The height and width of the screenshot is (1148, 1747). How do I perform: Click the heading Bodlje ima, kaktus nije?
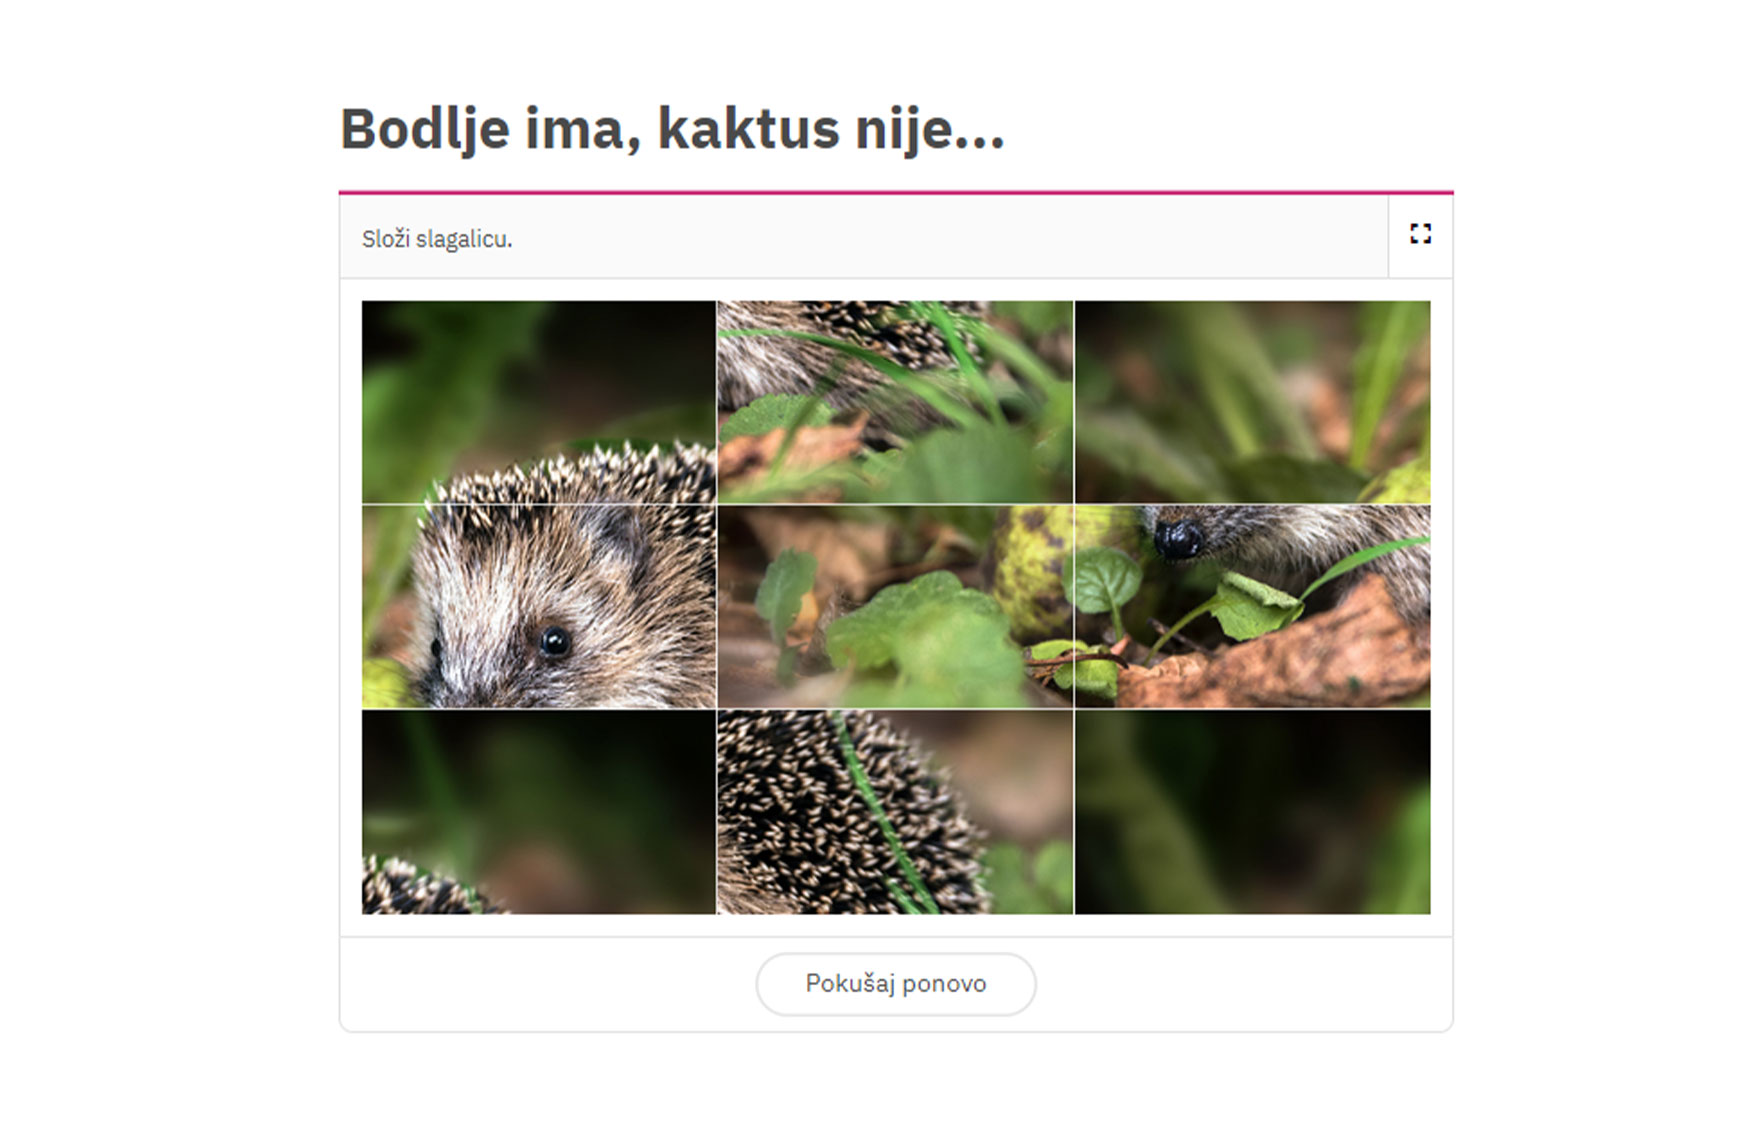[672, 130]
